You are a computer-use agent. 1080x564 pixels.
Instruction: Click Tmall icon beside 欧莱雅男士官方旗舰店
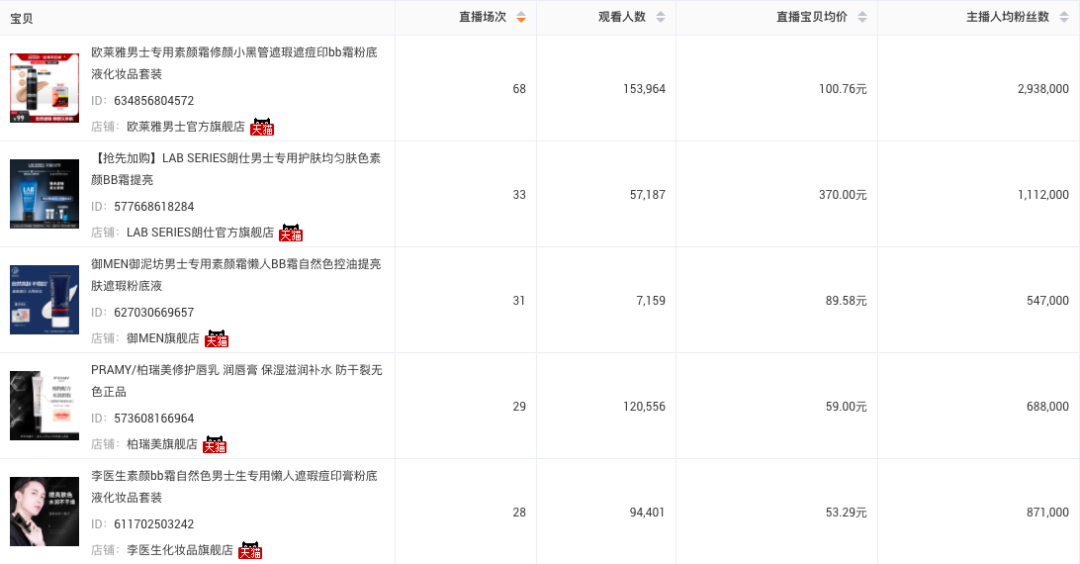tap(262, 127)
